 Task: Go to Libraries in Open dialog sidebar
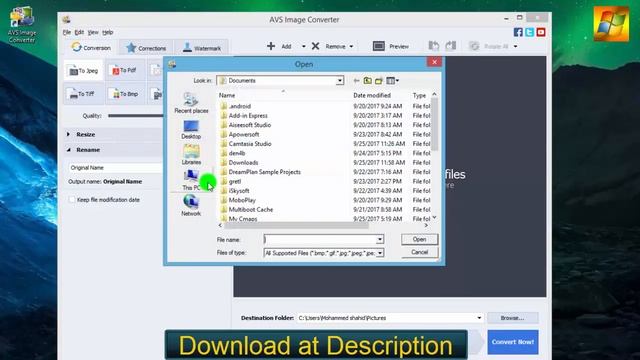[x=191, y=155]
